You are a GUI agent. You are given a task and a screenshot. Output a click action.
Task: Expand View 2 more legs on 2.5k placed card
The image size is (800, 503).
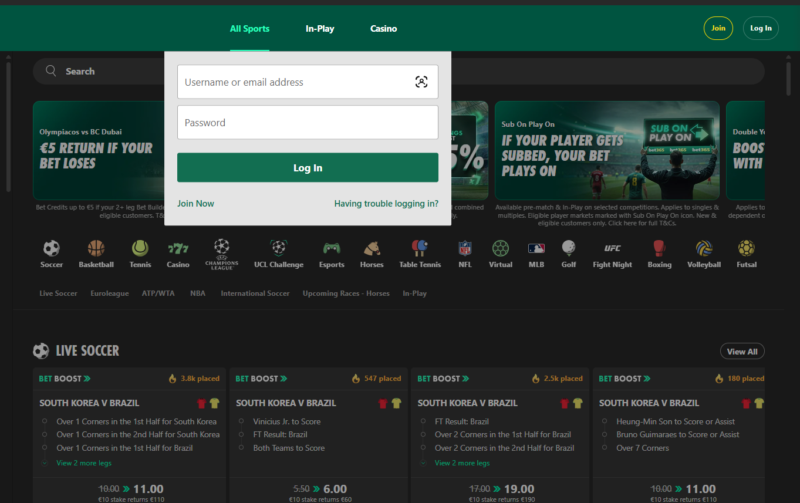(462, 463)
